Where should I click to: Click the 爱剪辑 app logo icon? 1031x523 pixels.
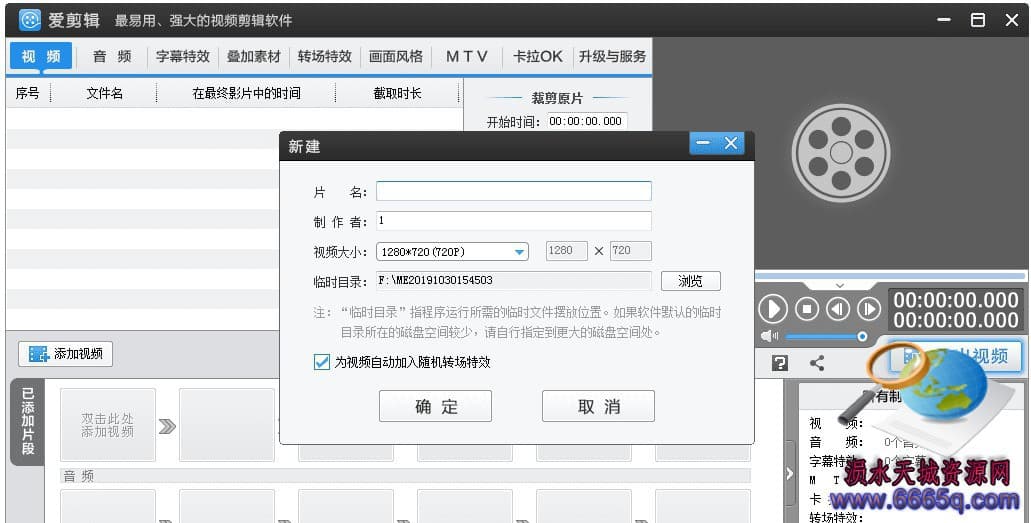pos(30,20)
